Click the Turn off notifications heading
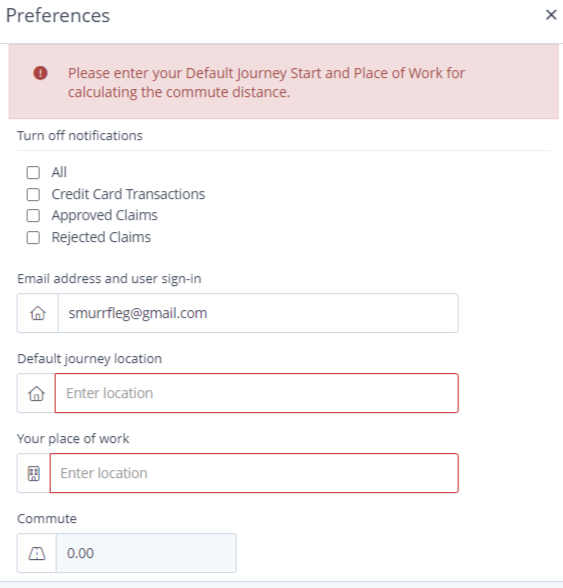Viewport: 563px width, 588px height. click(x=80, y=135)
